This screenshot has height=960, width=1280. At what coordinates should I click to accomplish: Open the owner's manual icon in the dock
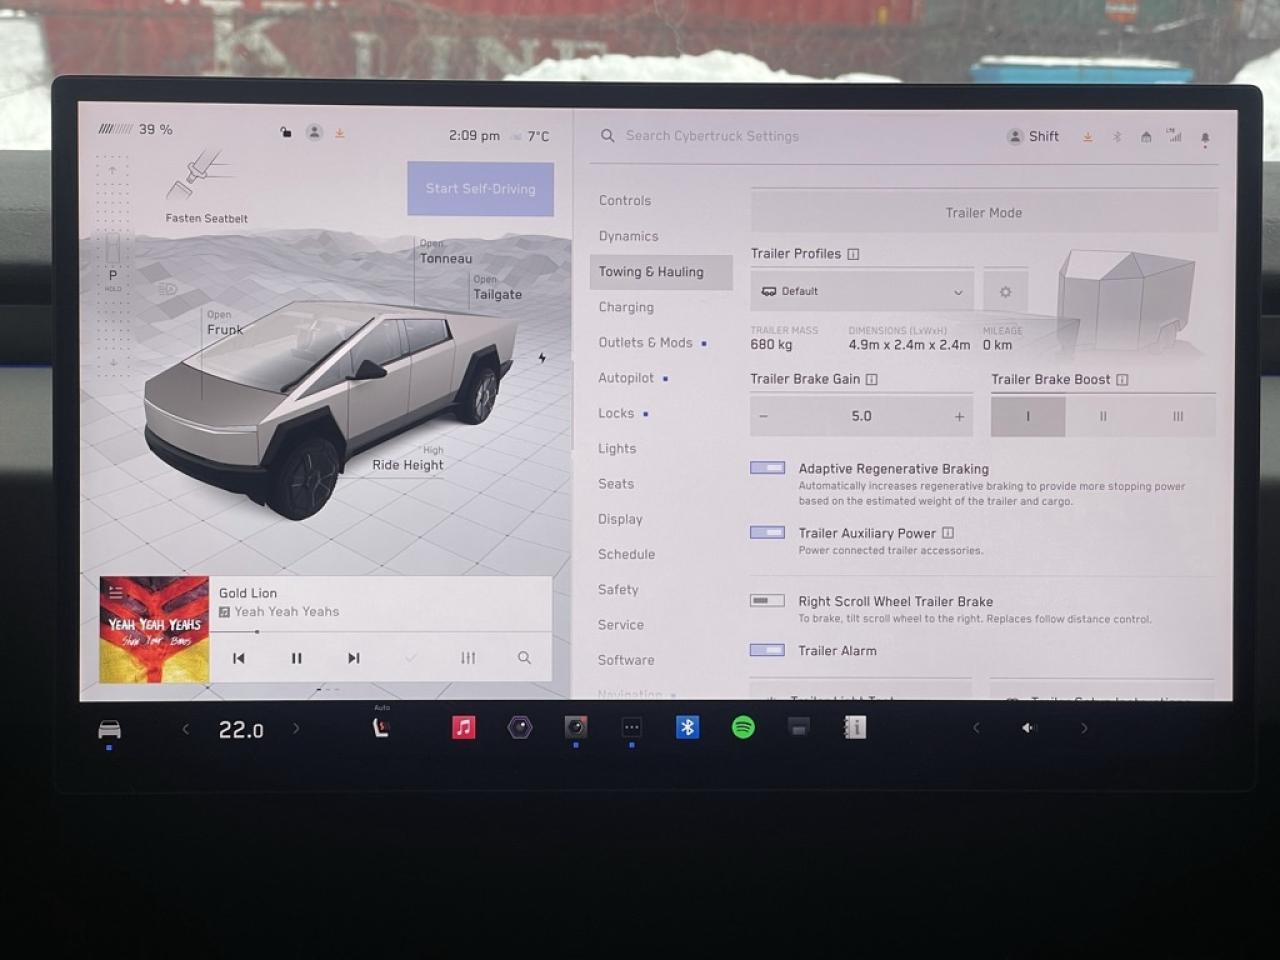[x=854, y=727]
